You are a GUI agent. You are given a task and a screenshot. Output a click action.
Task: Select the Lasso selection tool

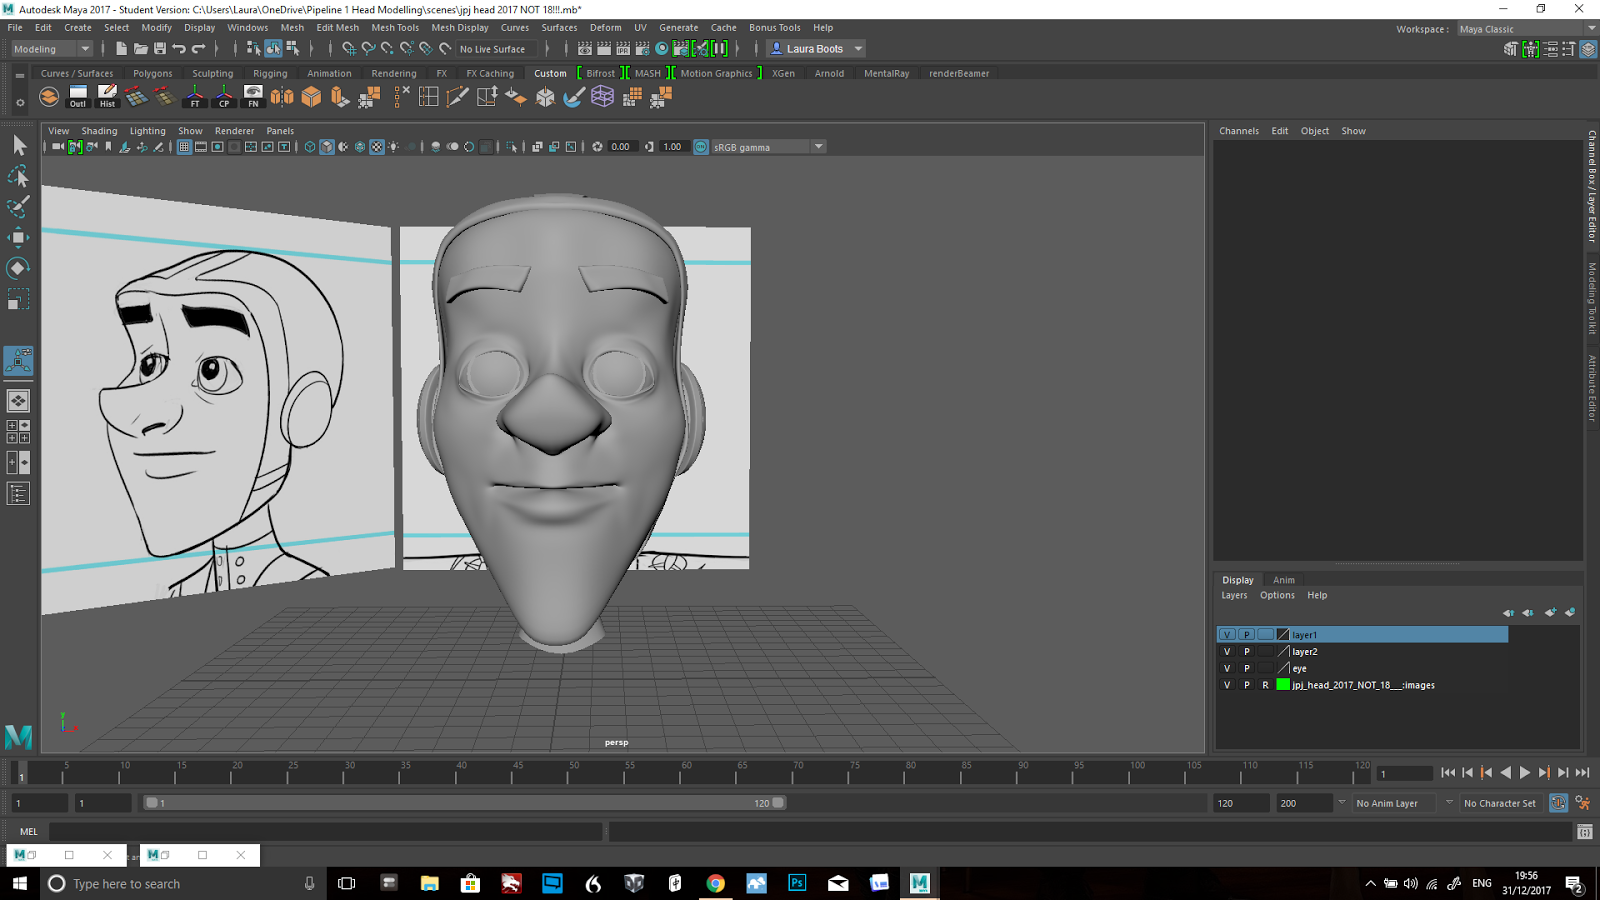[18, 176]
